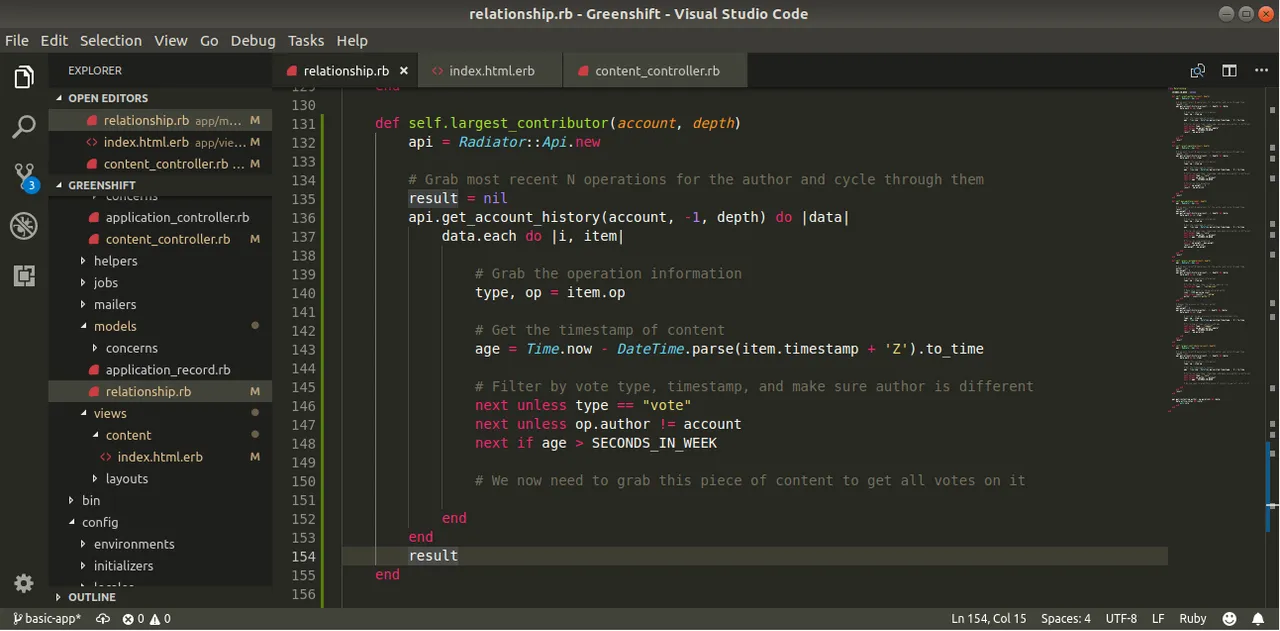Image resolution: width=1280 pixels, height=631 pixels.
Task: Open Source Control view with badge
Action: point(24,177)
